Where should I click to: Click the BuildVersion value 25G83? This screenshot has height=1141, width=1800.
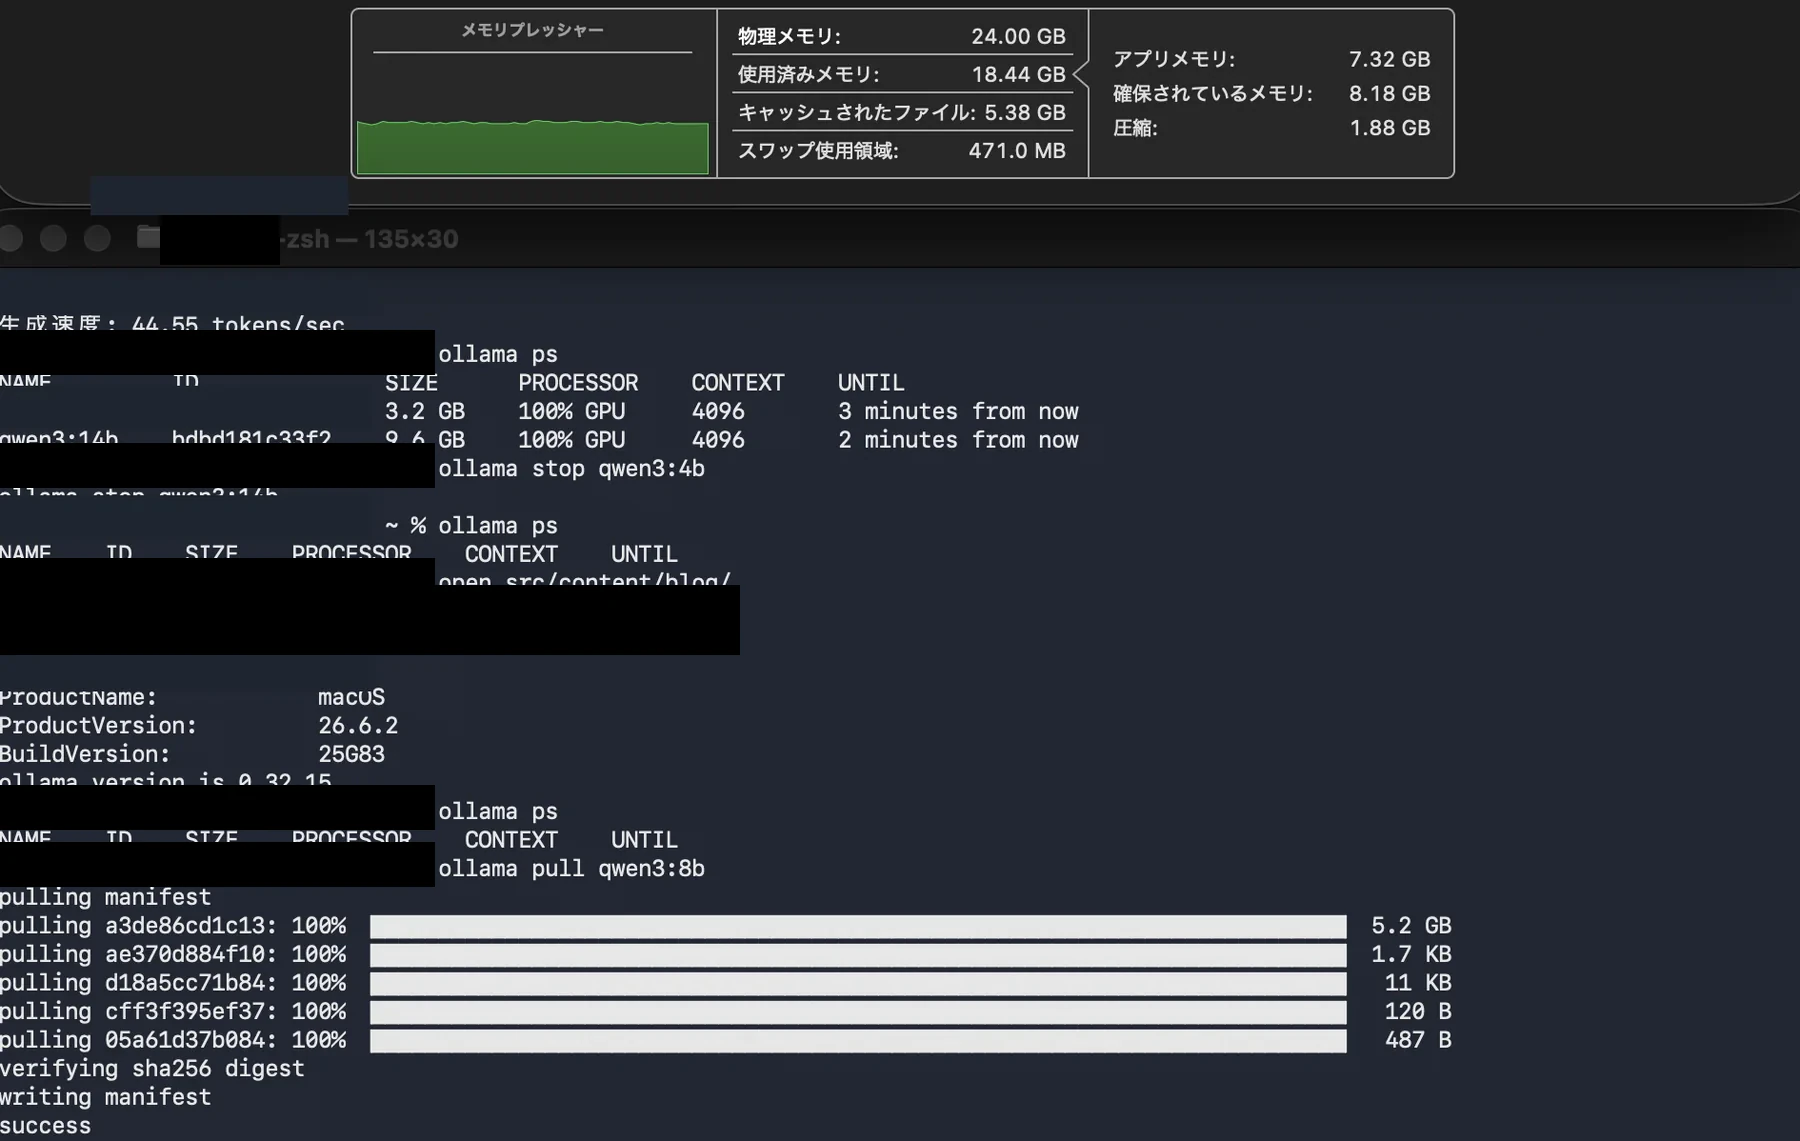tap(351, 754)
